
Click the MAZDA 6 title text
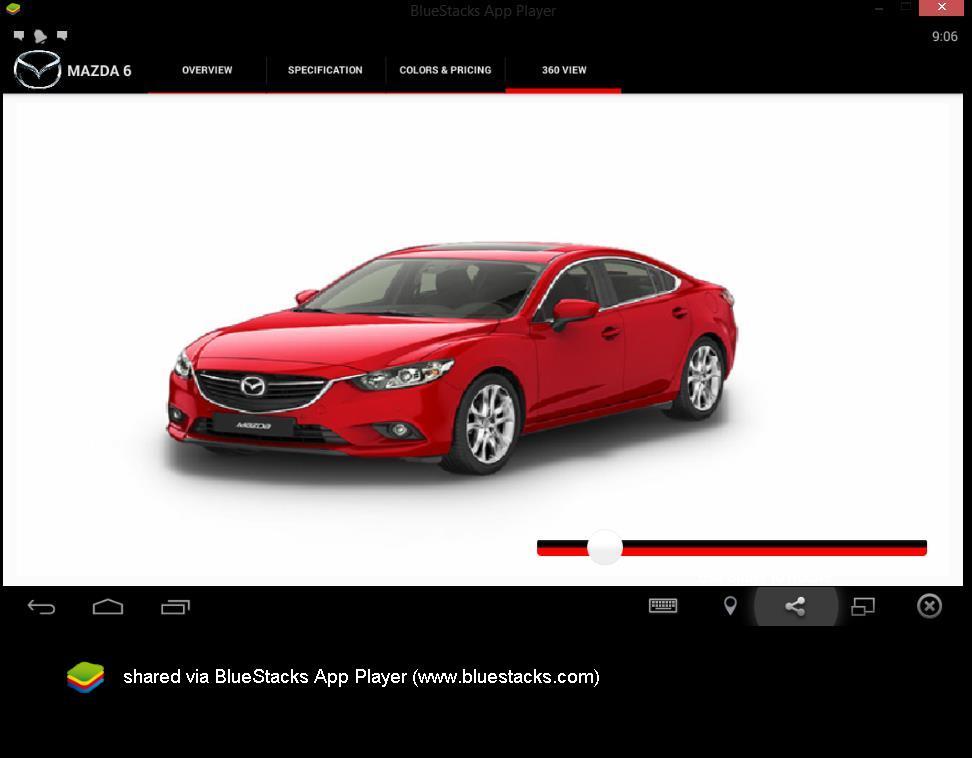click(99, 71)
